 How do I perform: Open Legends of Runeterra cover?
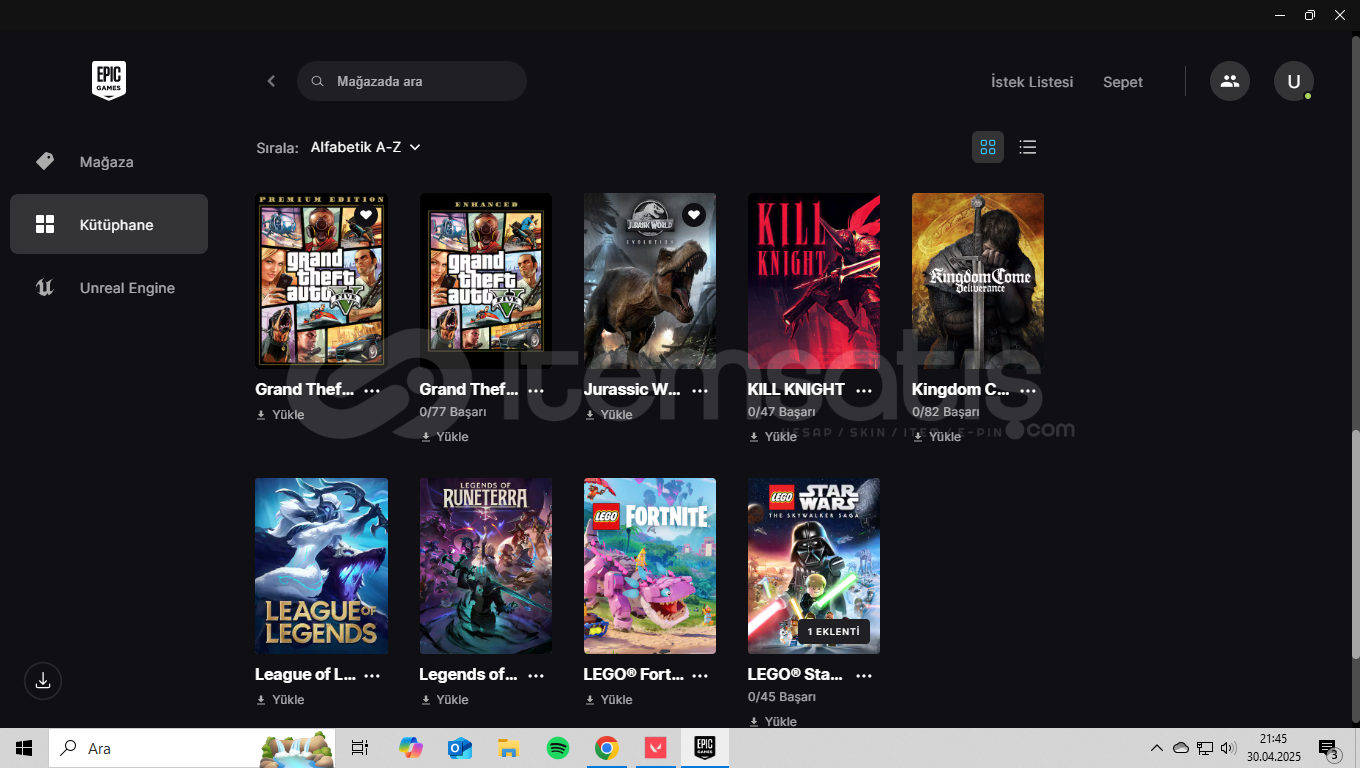(485, 566)
